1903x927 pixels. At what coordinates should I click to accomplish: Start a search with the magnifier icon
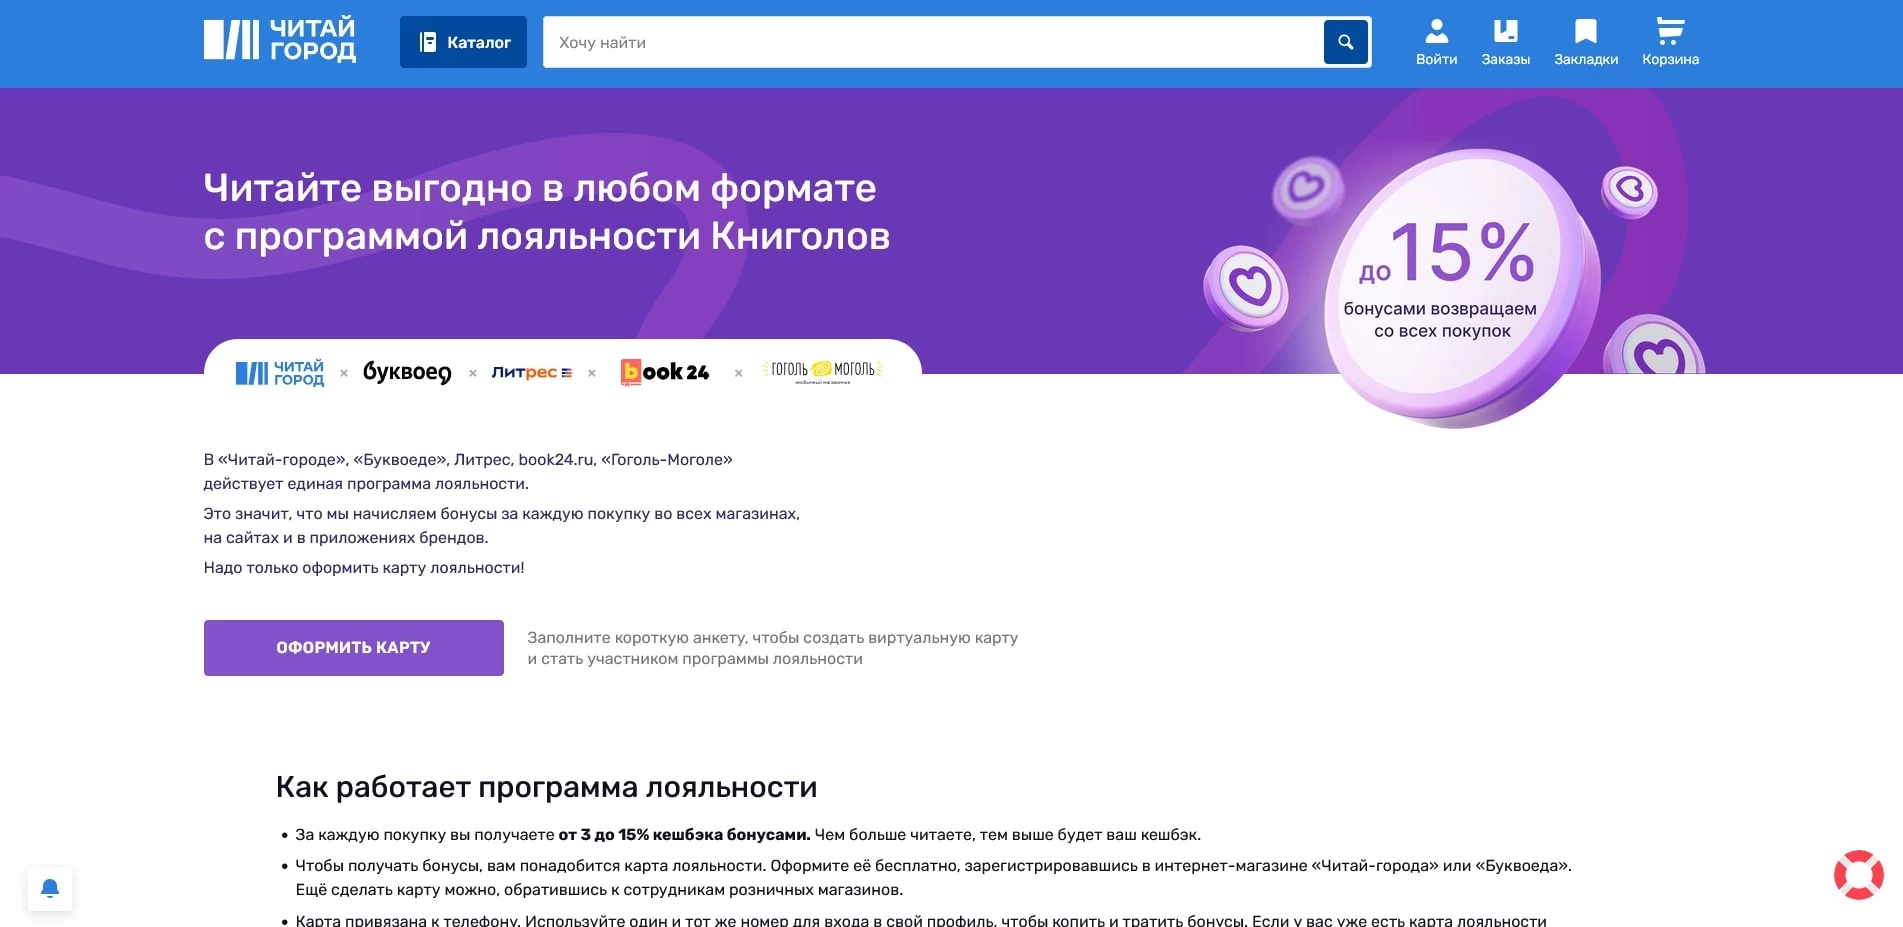coord(1345,42)
